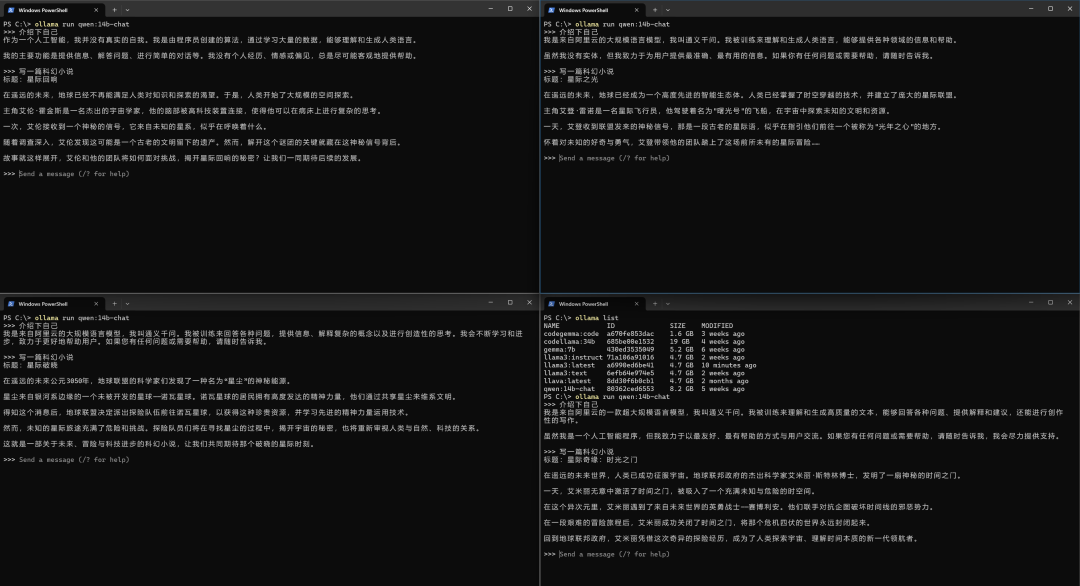Close the tab in bottom-left PowerShell window
1080x586 pixels.
click(x=96, y=304)
